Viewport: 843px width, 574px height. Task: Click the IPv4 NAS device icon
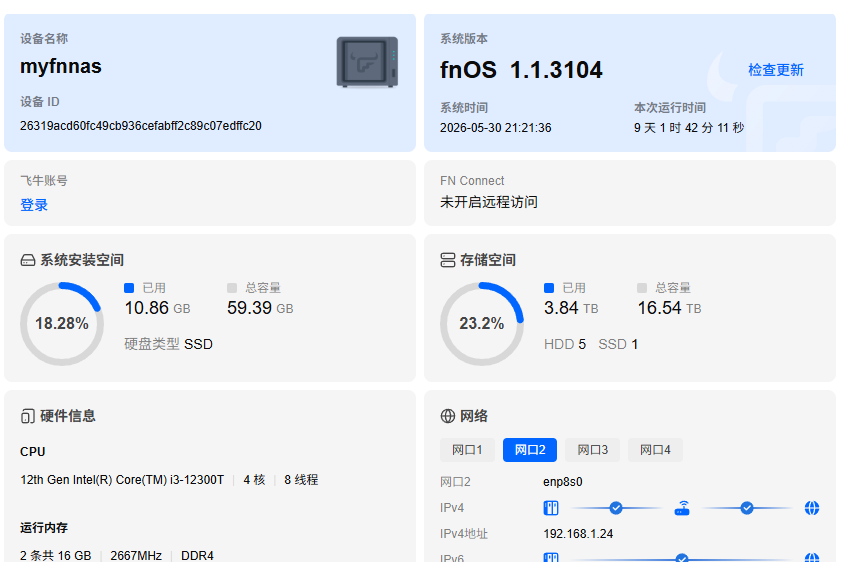(x=551, y=508)
